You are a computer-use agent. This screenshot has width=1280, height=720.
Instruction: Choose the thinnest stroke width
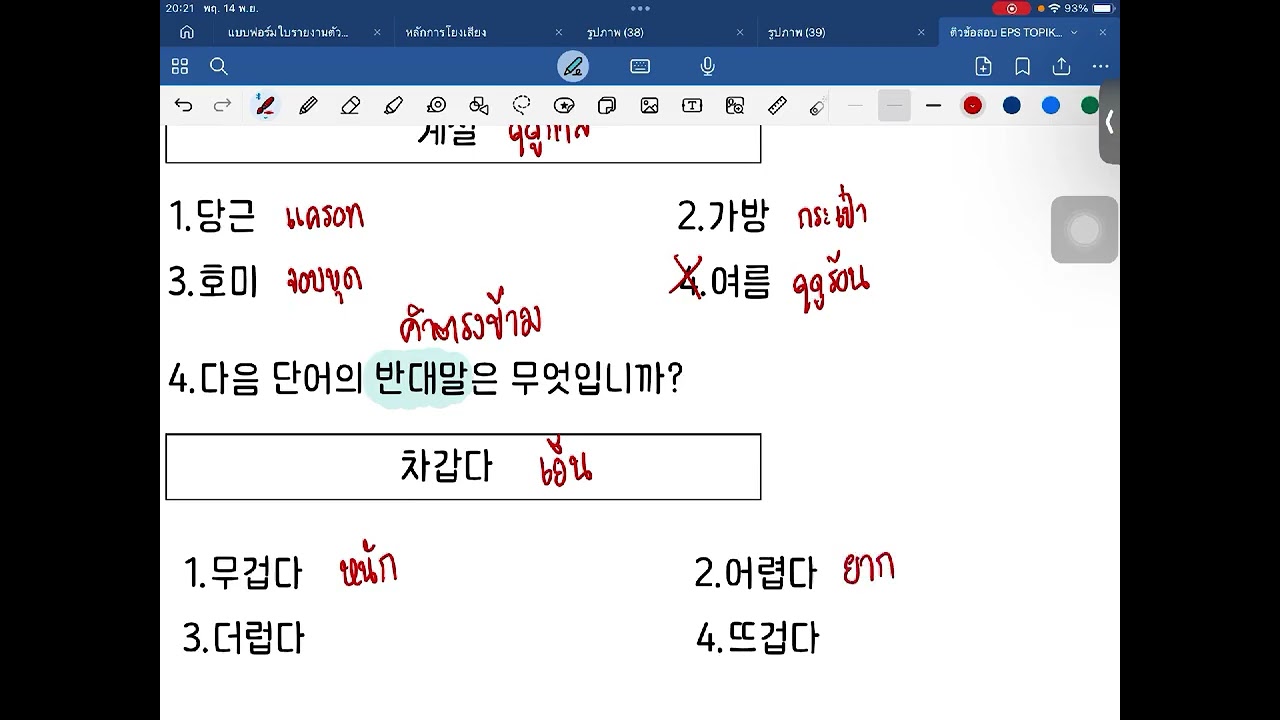[855, 105]
